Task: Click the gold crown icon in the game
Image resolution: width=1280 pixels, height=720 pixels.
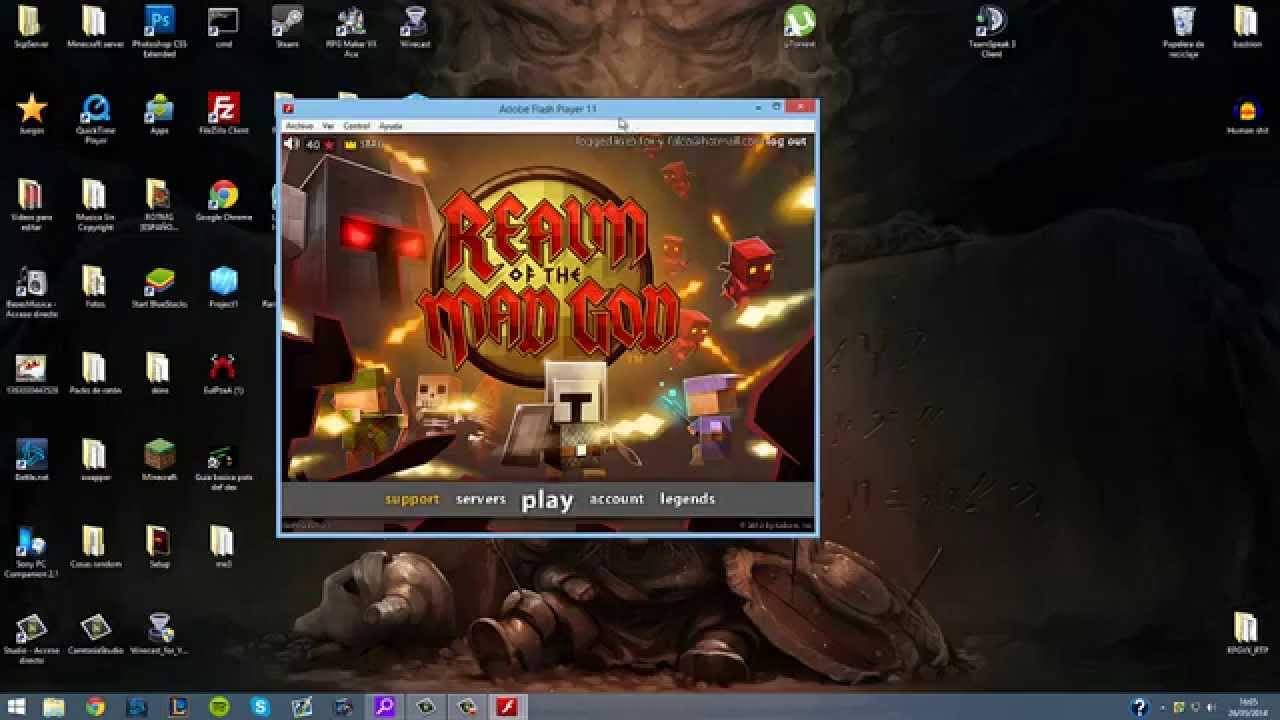Action: point(351,145)
